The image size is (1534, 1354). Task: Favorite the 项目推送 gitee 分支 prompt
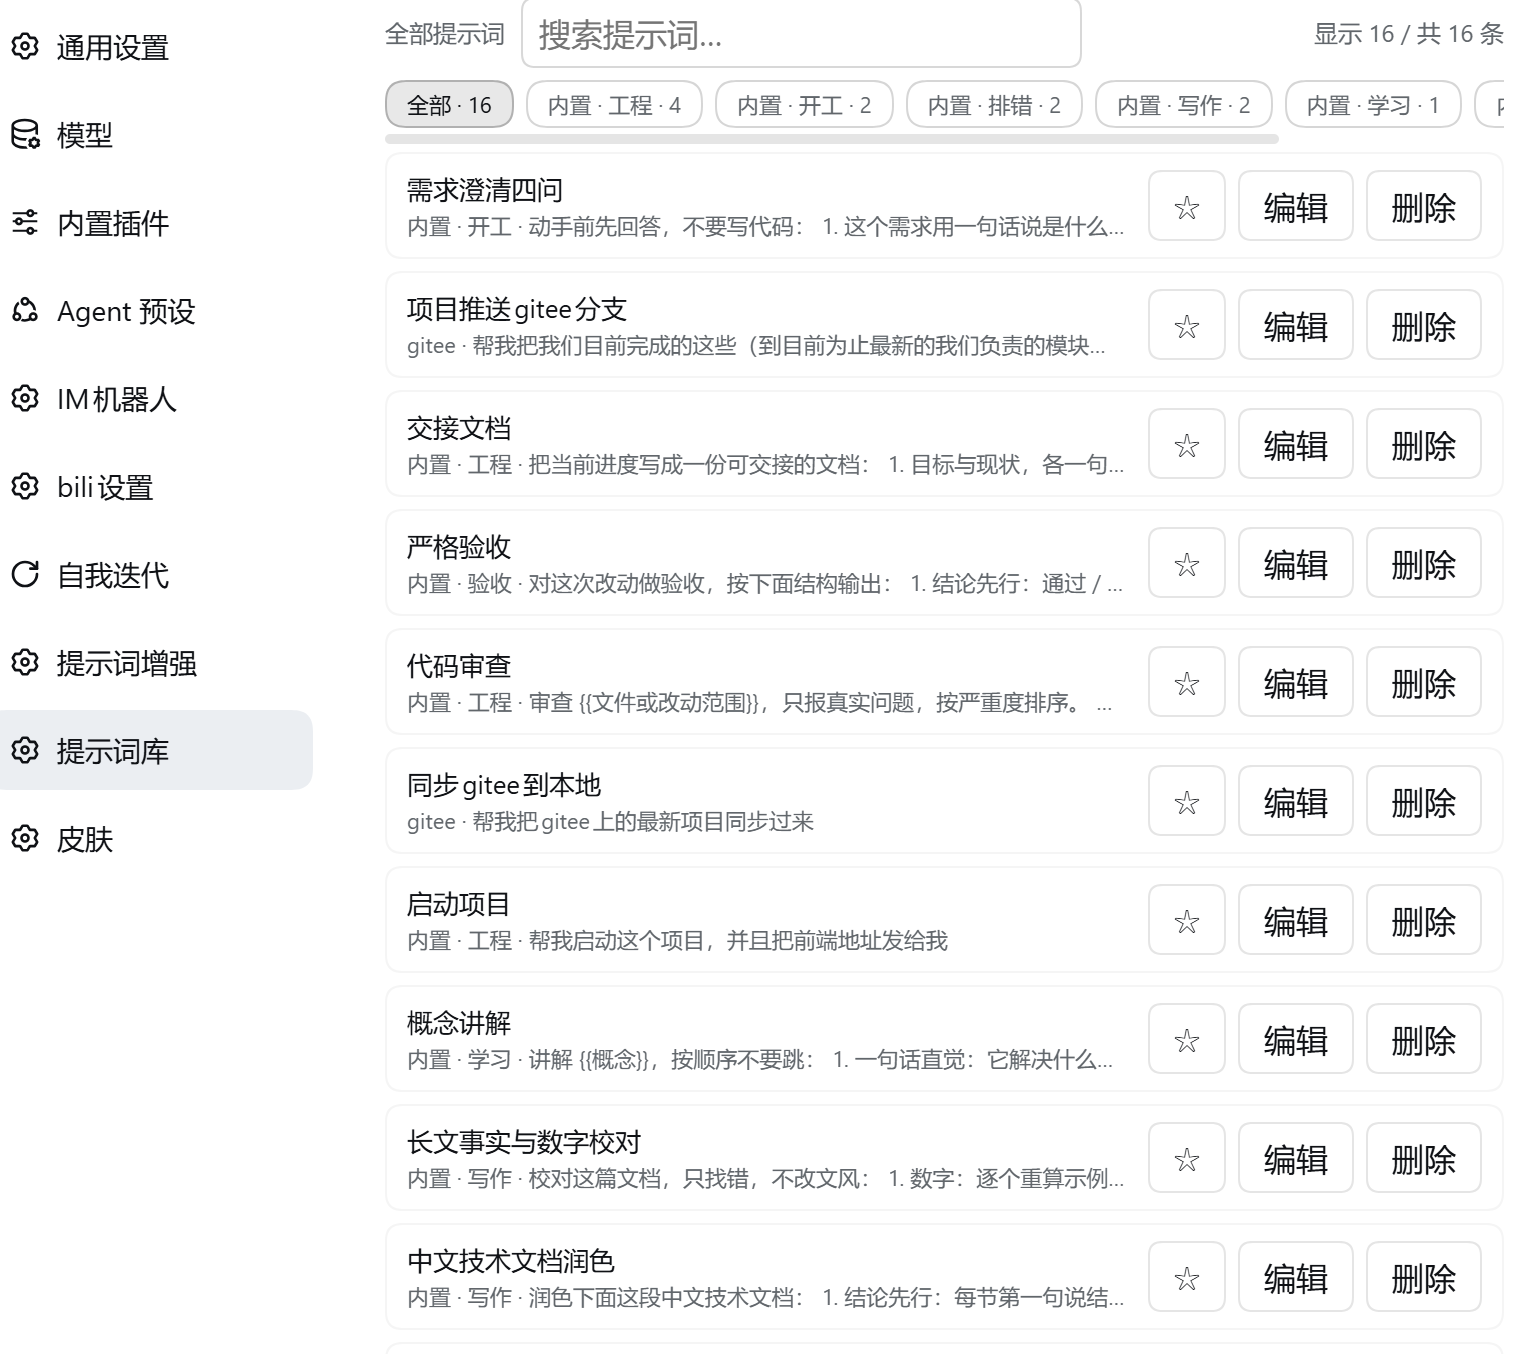pyautogui.click(x=1187, y=325)
